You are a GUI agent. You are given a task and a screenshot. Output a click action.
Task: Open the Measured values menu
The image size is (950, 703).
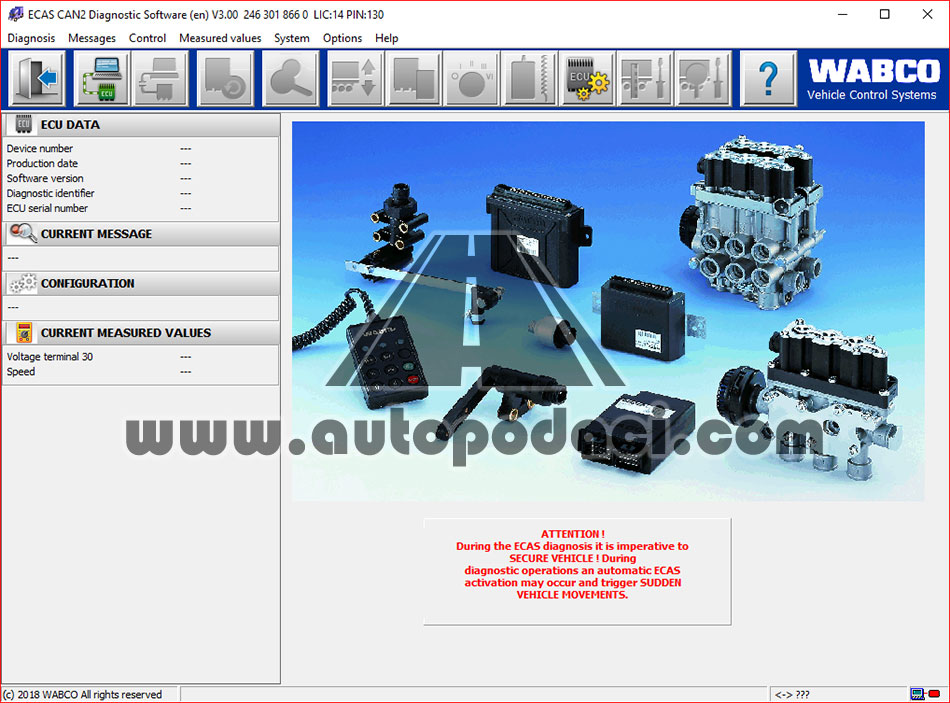pyautogui.click(x=220, y=38)
